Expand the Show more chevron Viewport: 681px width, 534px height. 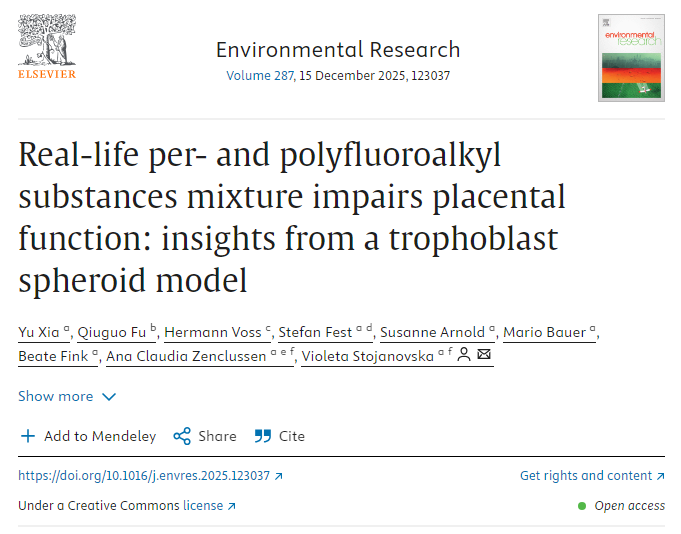click(109, 397)
